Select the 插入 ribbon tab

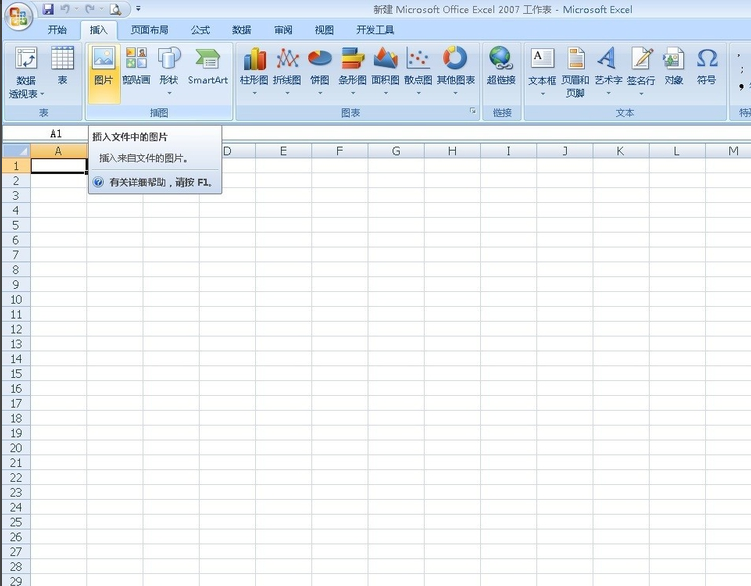click(98, 30)
